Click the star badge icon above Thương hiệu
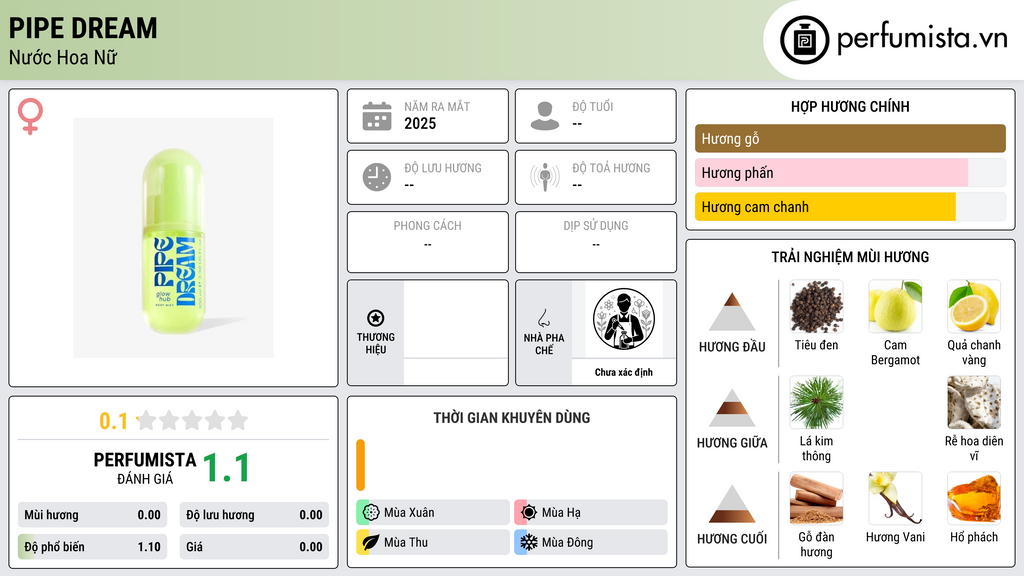Viewport: 1024px width, 576px height. click(x=376, y=318)
